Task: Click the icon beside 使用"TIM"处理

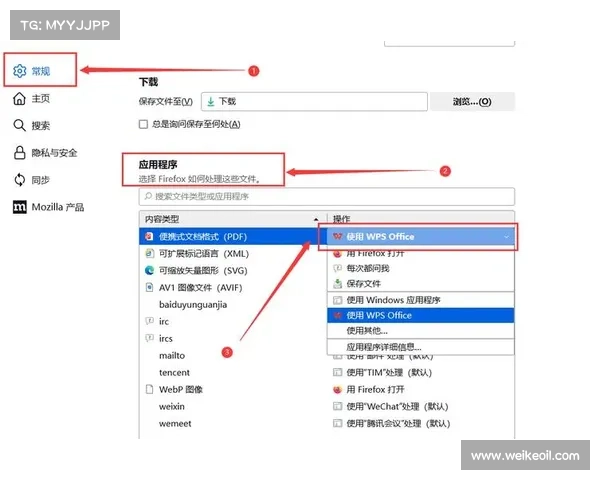Action: [338, 372]
